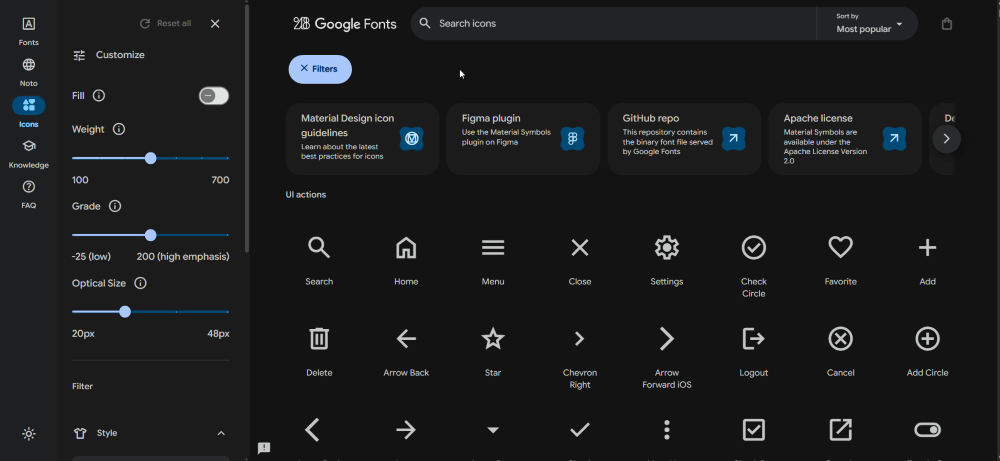Close the Customize panel
Viewport: 1000px width, 461px height.
click(215, 24)
